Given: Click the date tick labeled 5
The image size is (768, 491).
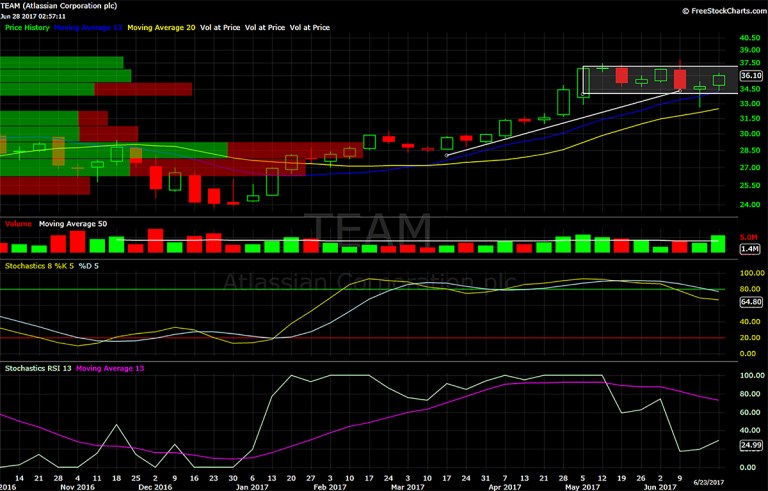Looking at the screenshot, I should 582,478.
